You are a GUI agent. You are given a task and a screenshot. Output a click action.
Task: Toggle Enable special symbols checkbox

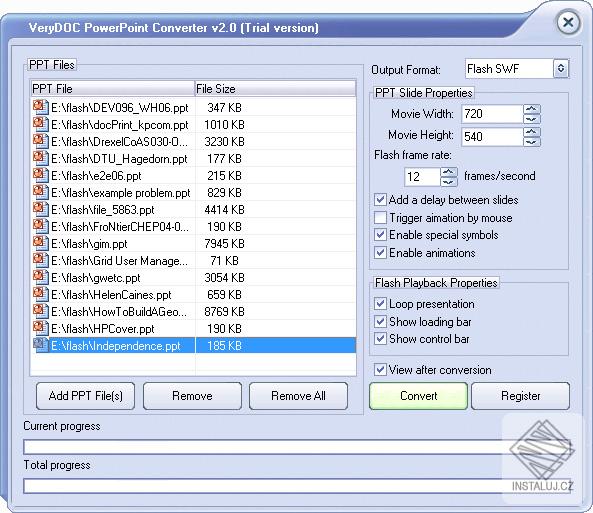[380, 235]
